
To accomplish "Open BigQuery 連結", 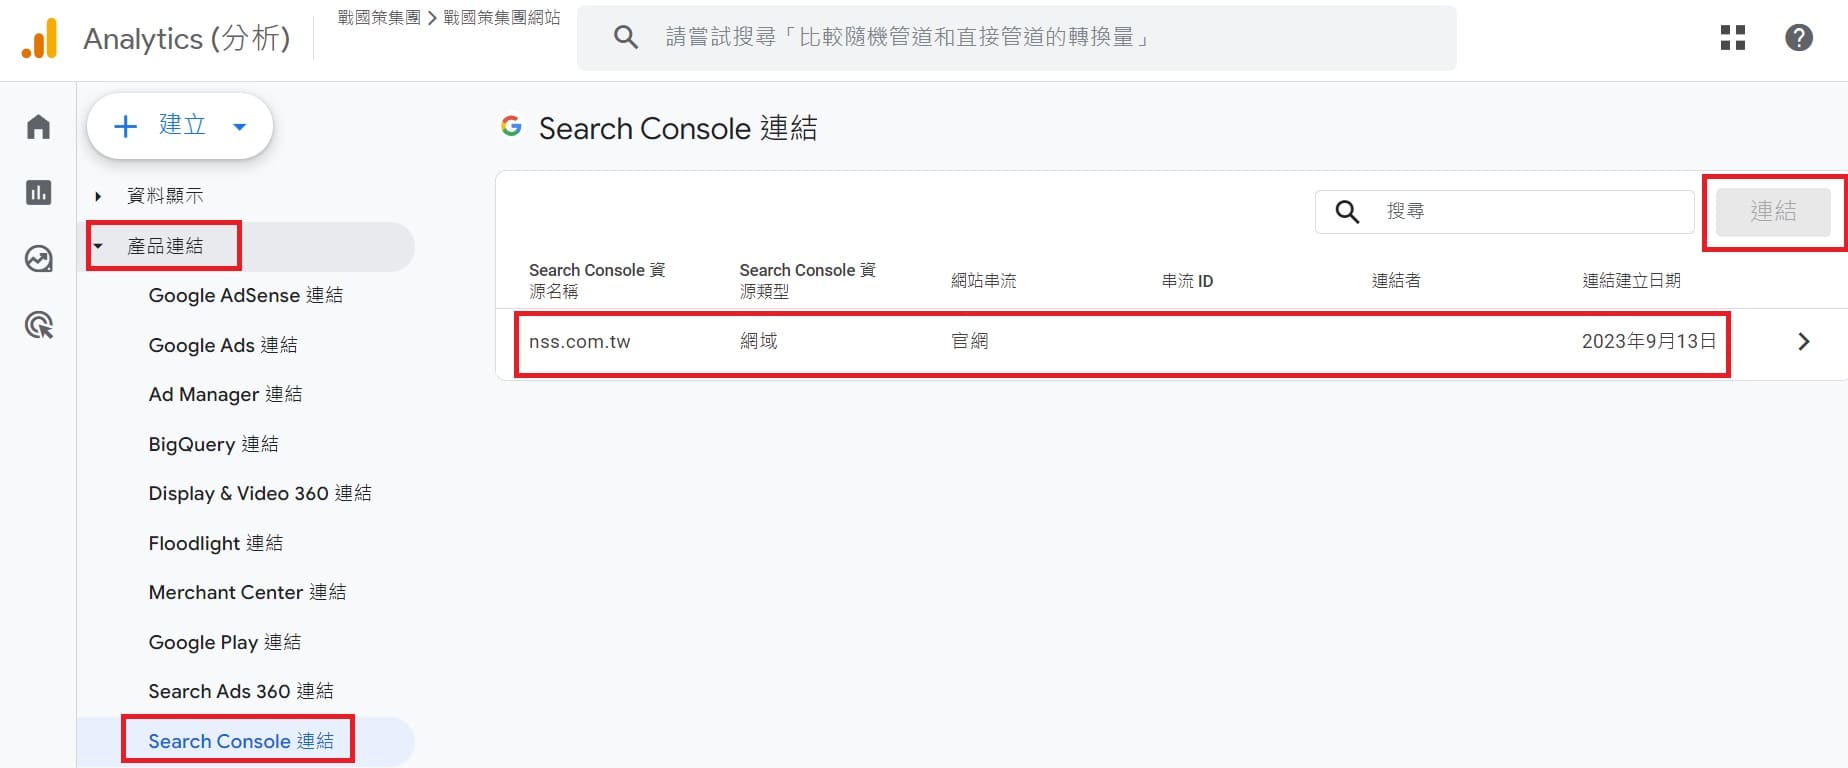I will pyautogui.click(x=213, y=444).
